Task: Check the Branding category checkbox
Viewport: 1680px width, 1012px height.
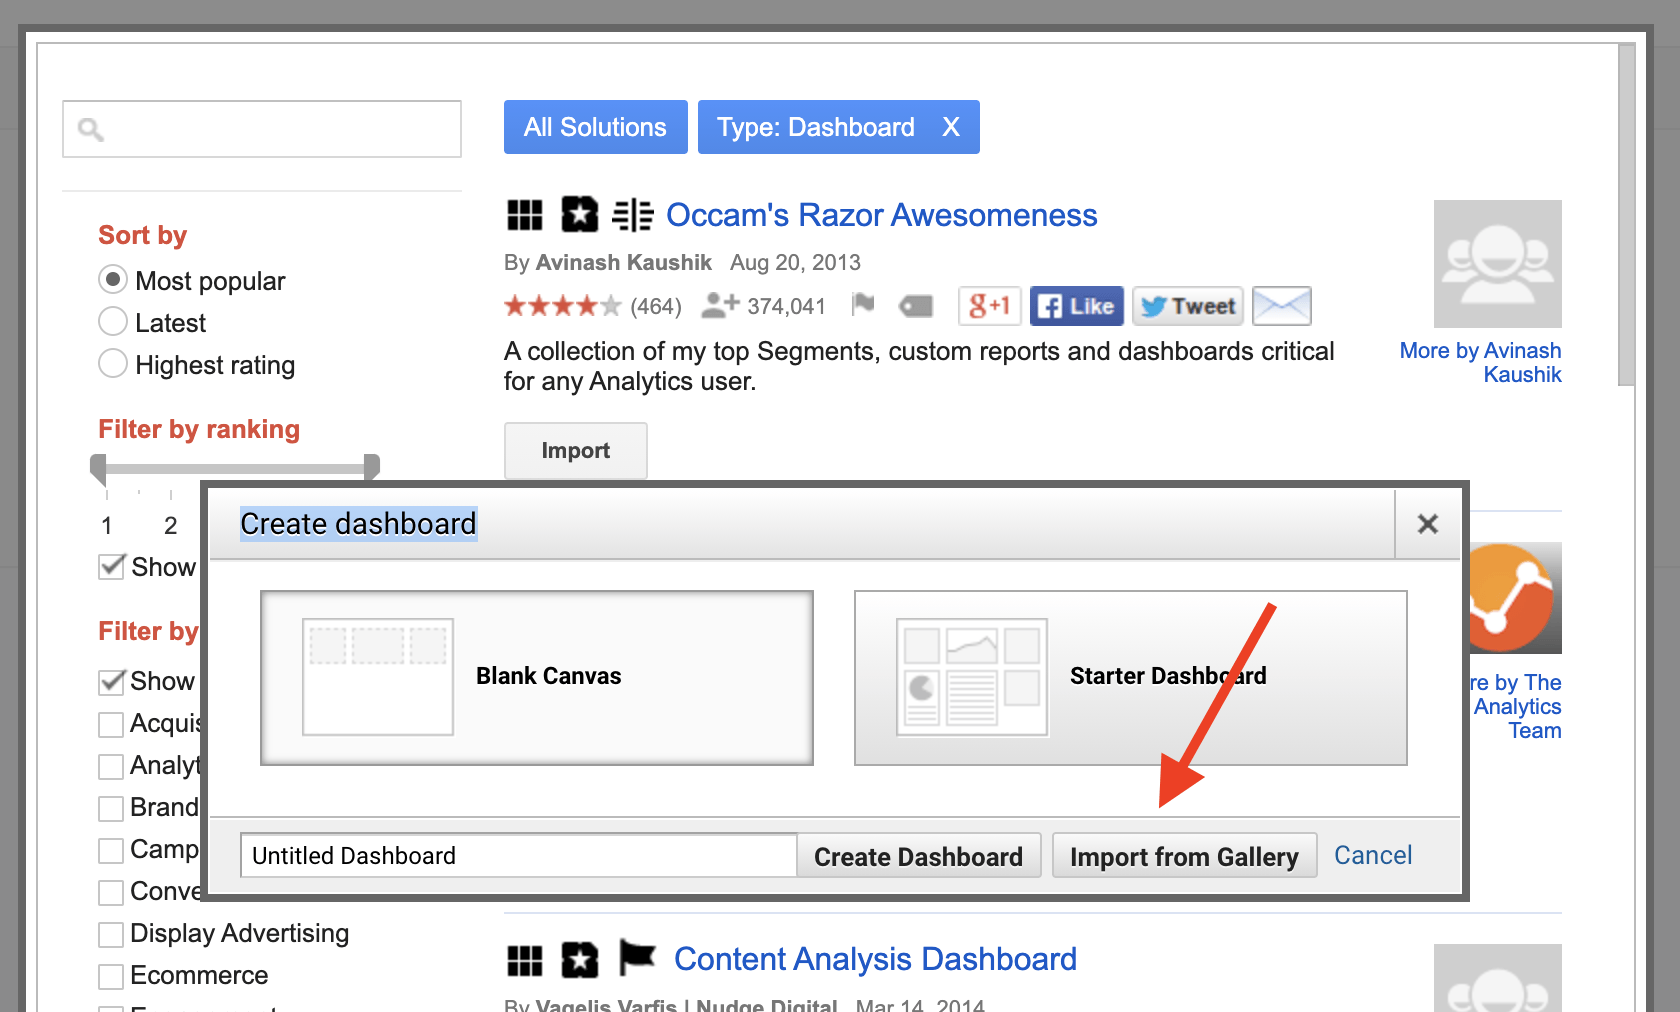Action: [111, 808]
